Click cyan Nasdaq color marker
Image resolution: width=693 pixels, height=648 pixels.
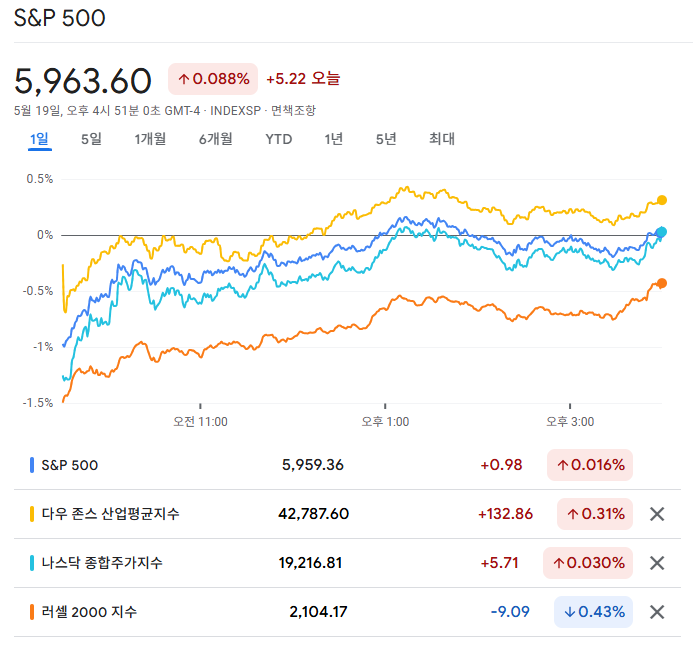(32, 563)
